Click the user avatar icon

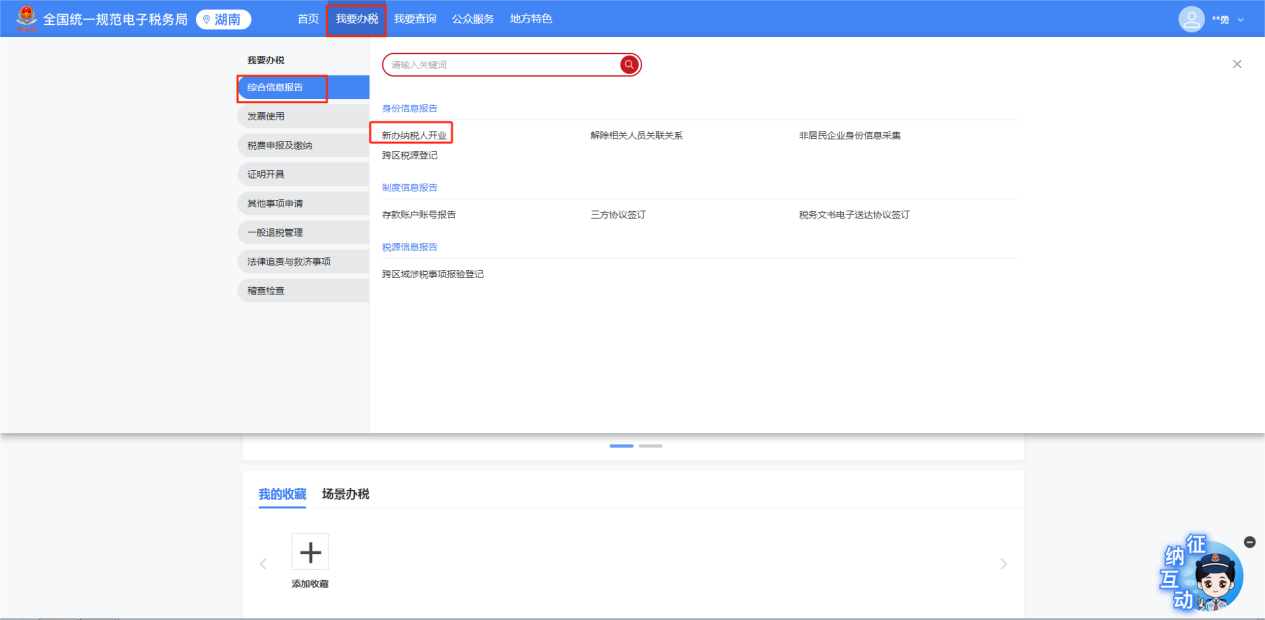pyautogui.click(x=1191, y=19)
